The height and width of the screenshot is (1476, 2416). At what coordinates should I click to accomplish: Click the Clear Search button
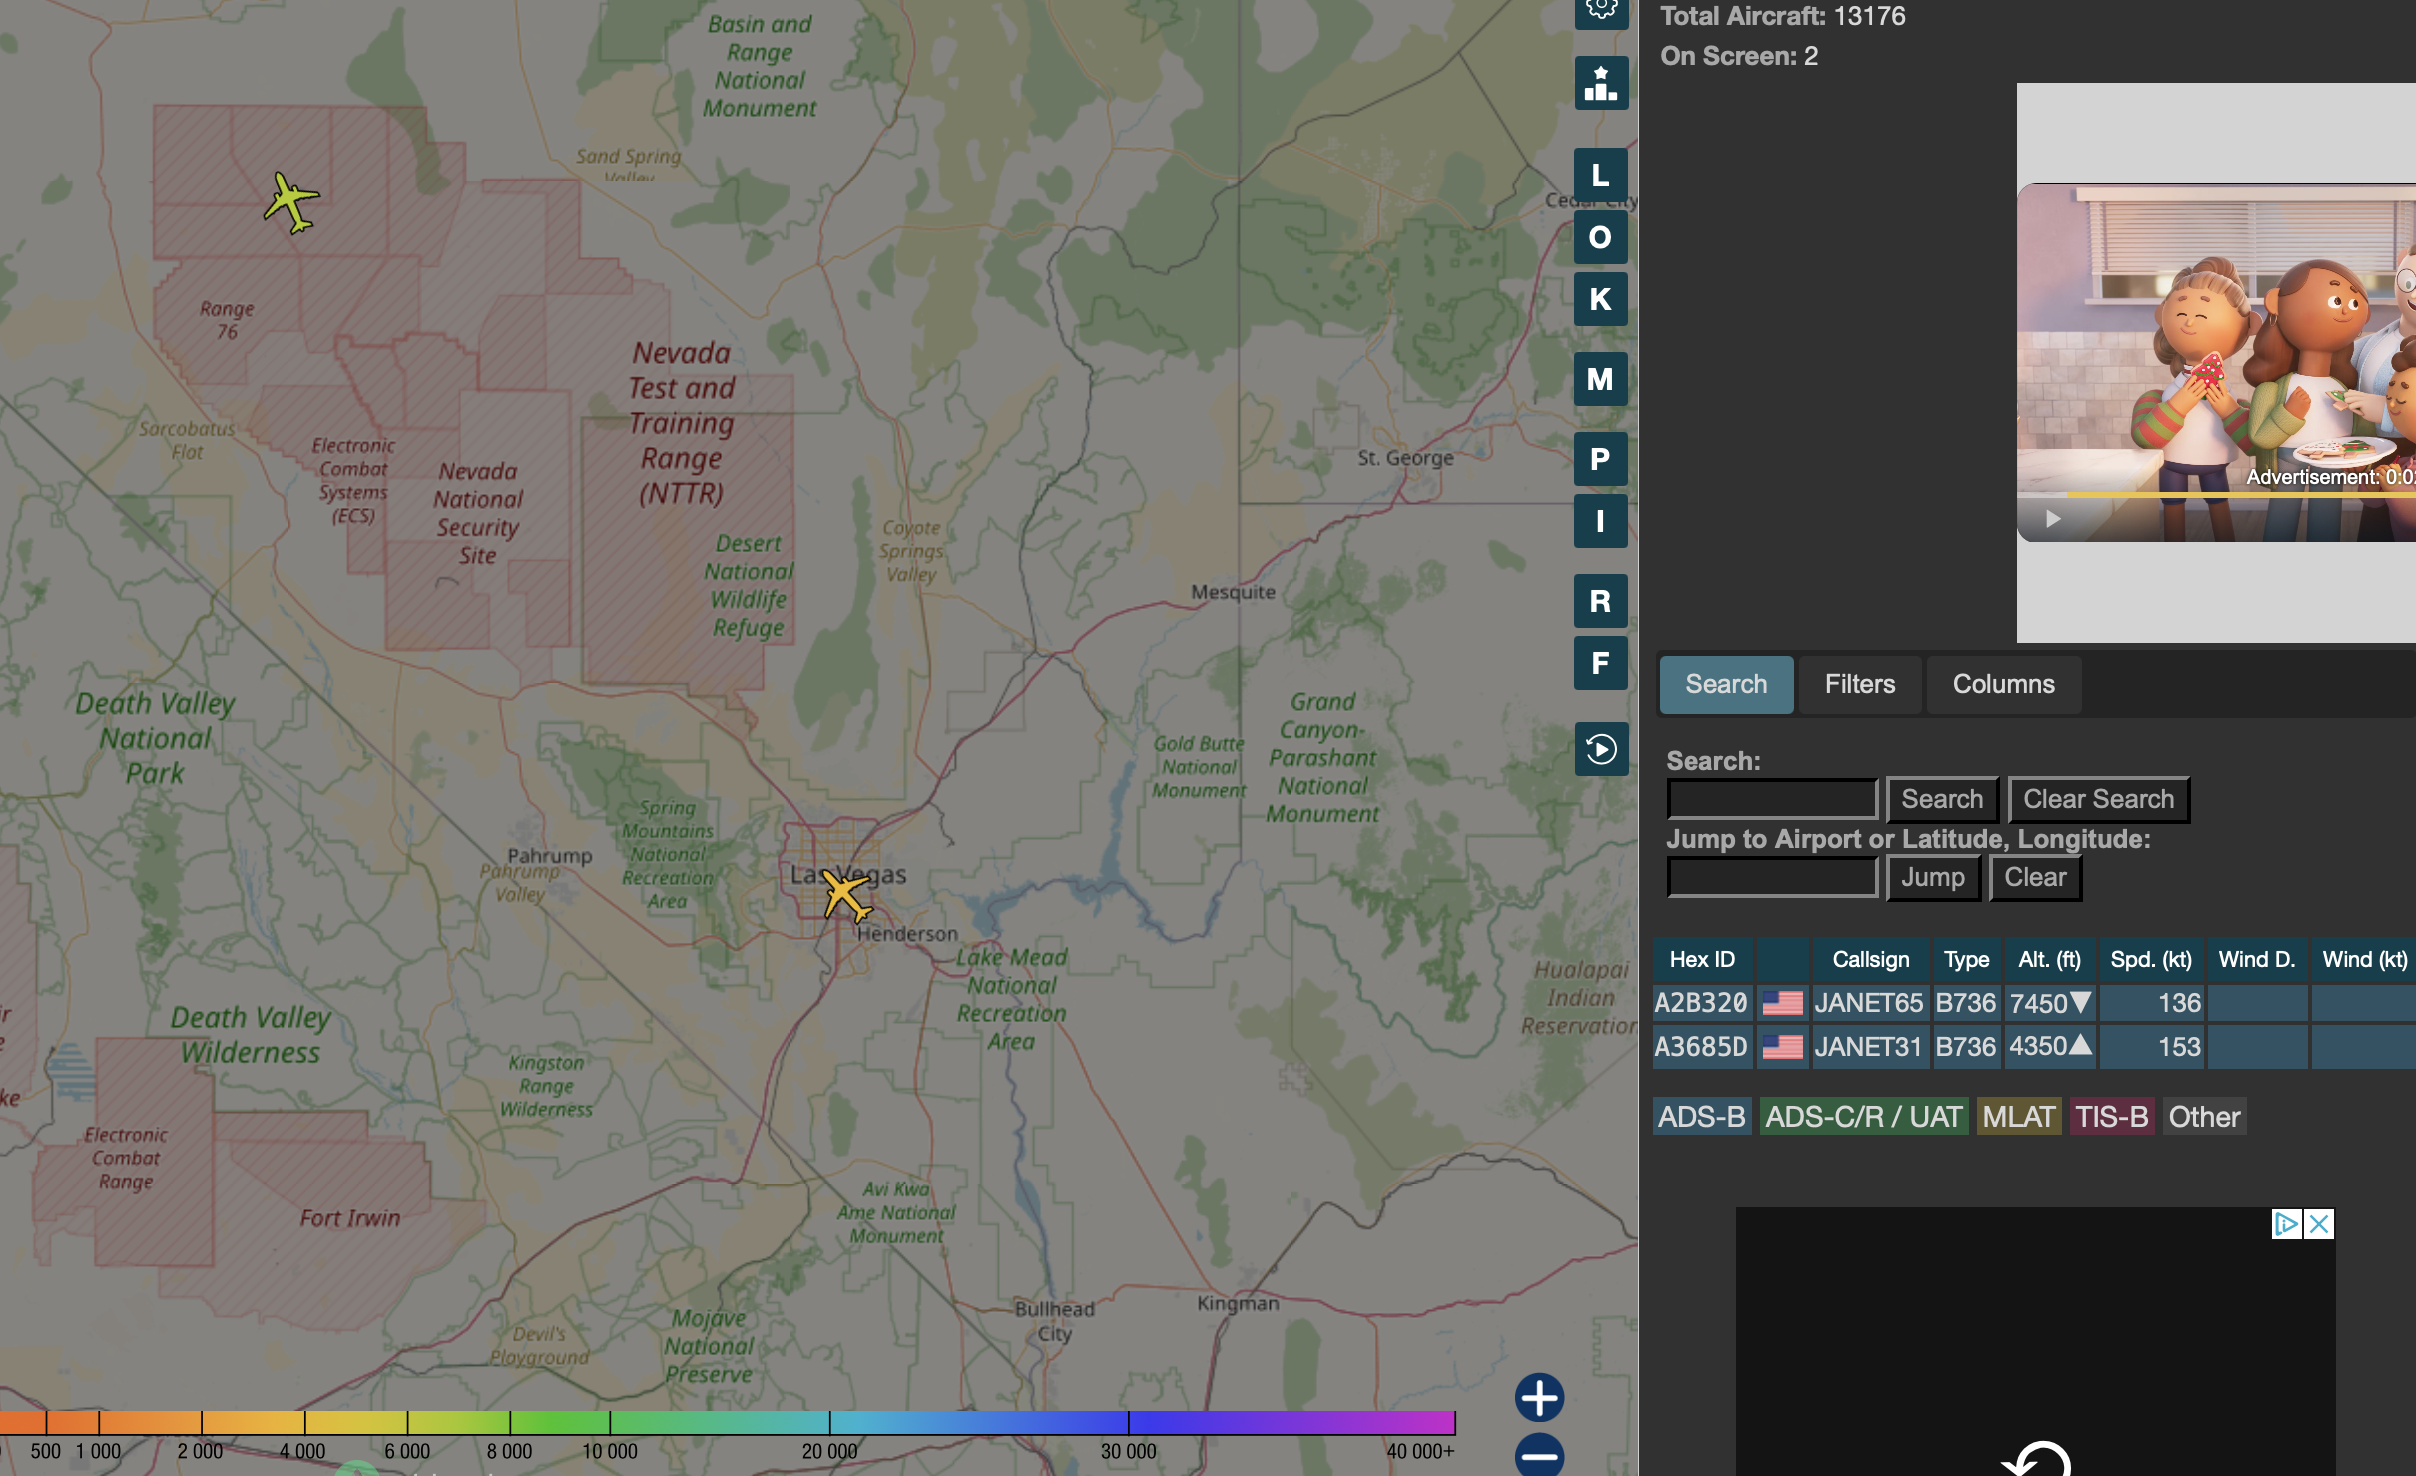coord(2099,799)
